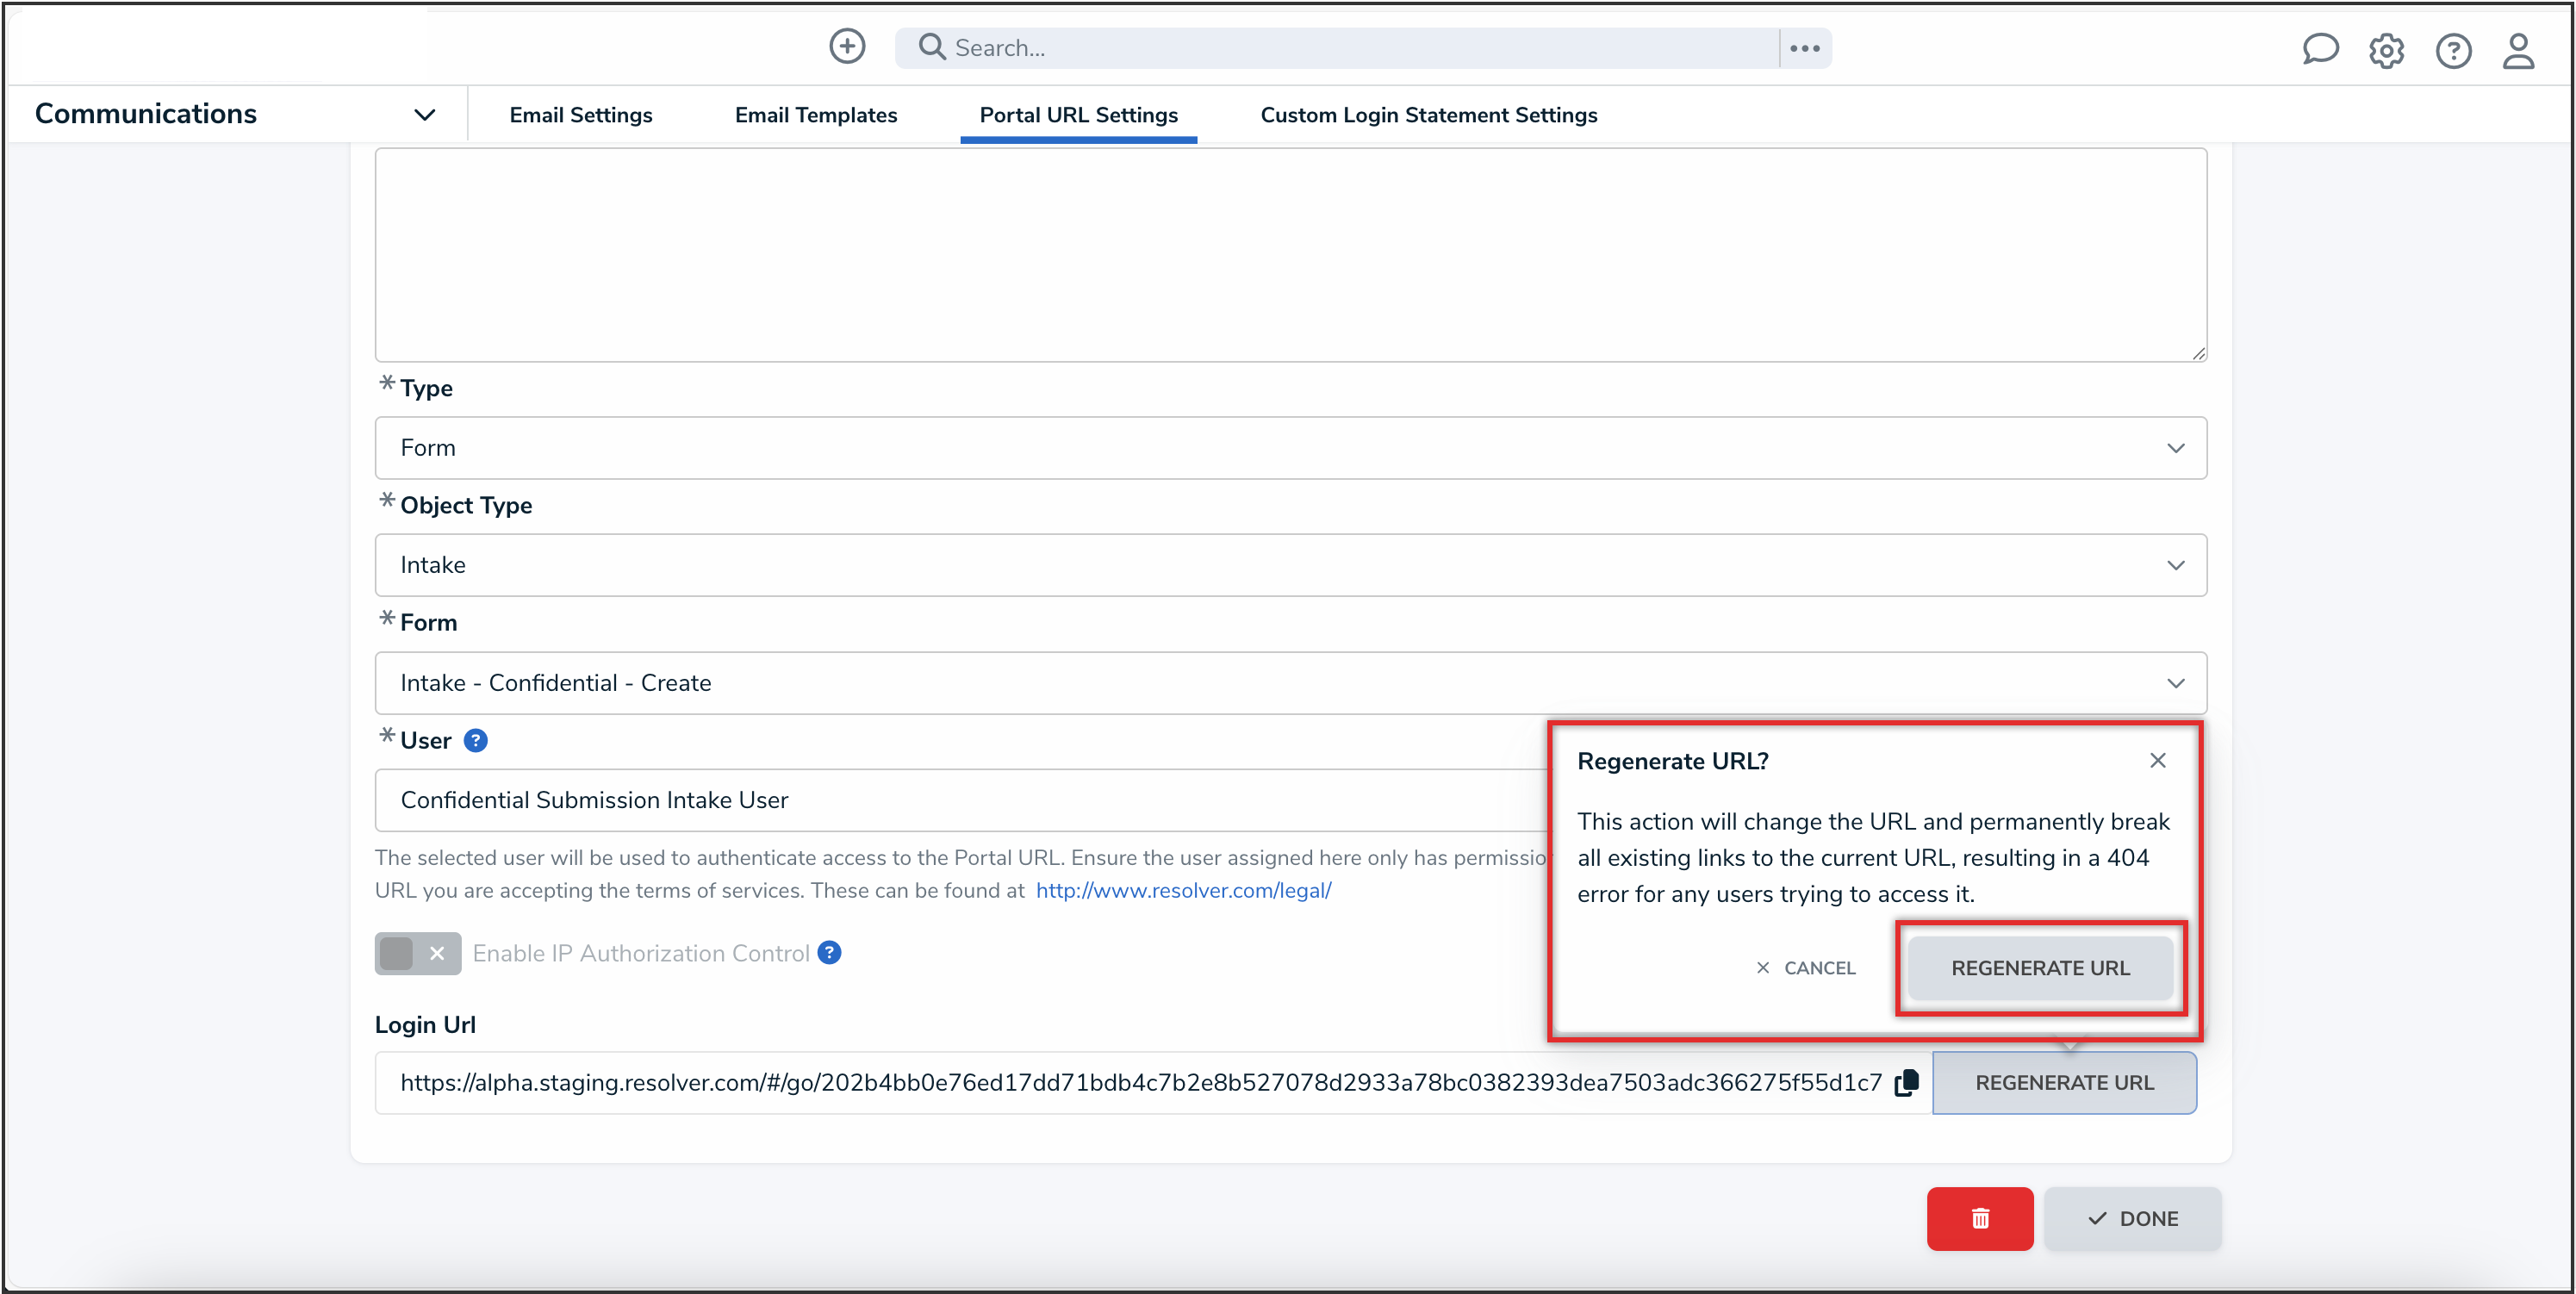Expand the Communications section dropdown

[x=424, y=115]
